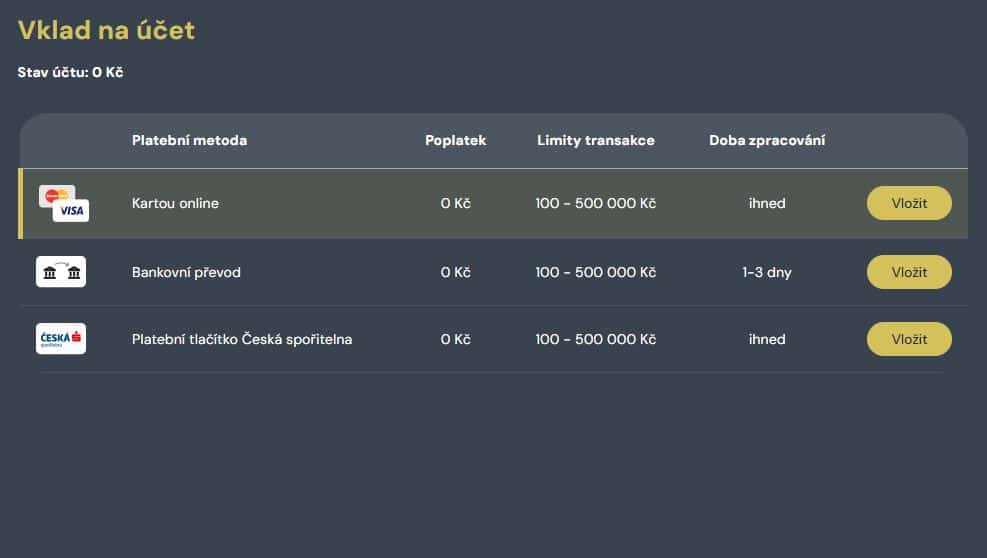Screen dimensions: 987x558
Task: Click Vložit button for Bankovní převod
Action: pos(909,272)
